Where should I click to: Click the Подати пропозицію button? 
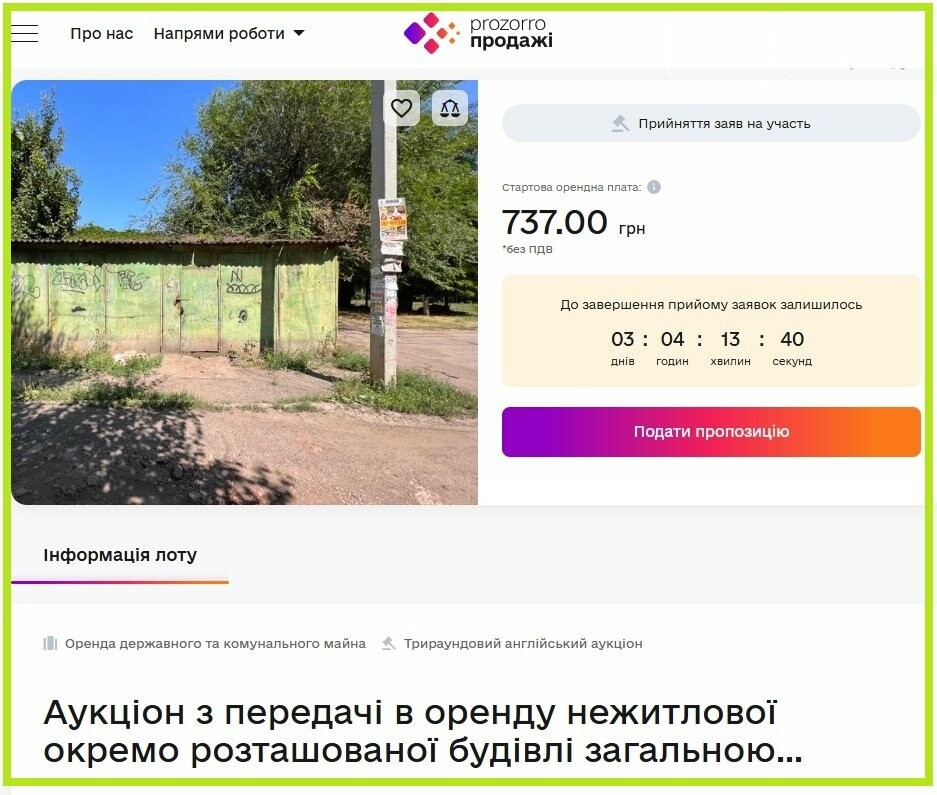click(x=711, y=432)
